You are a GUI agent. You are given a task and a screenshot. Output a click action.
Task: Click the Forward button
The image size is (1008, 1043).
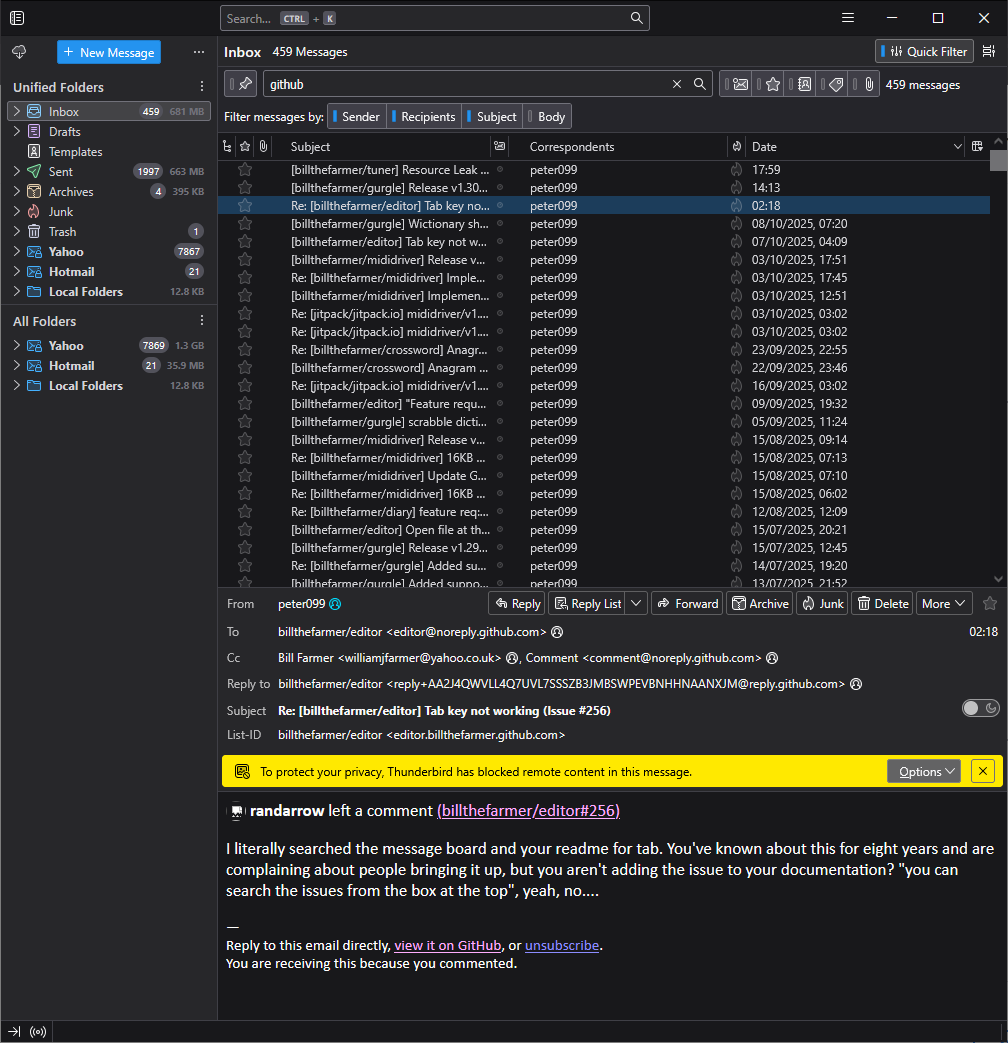coord(687,603)
